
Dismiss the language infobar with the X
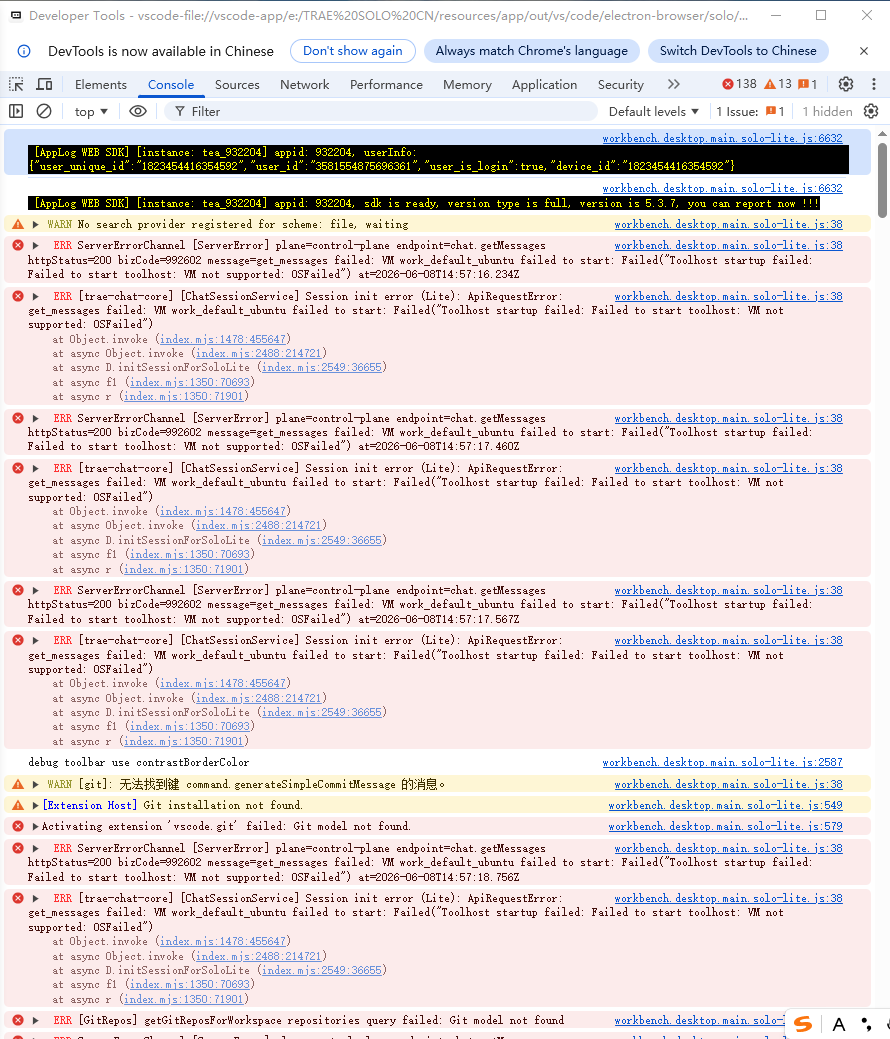863,51
